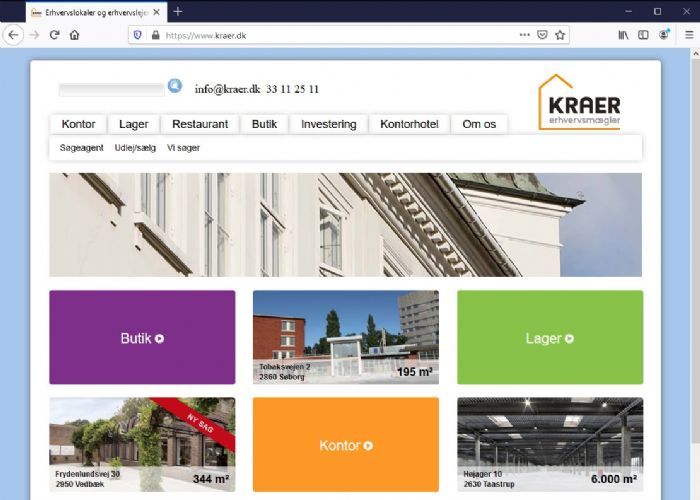
Task: Open the Frydenlundsvej 30 Vedbæk listing
Action: [x=142, y=444]
